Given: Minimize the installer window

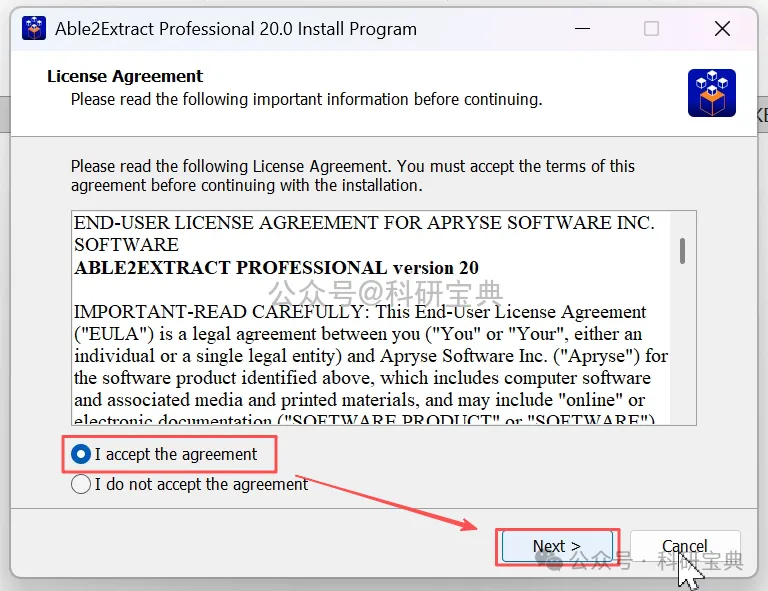Looking at the screenshot, I should 582,28.
